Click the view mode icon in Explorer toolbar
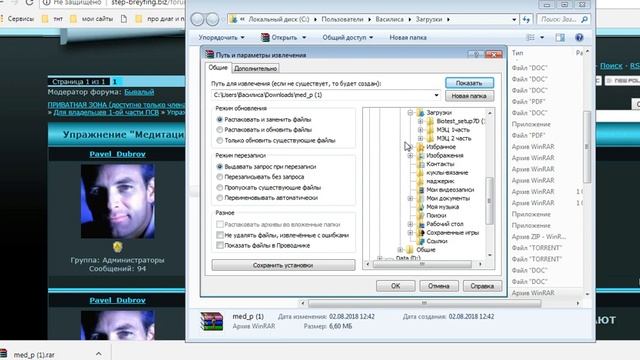The width and height of the screenshot is (640, 360). (x=531, y=38)
